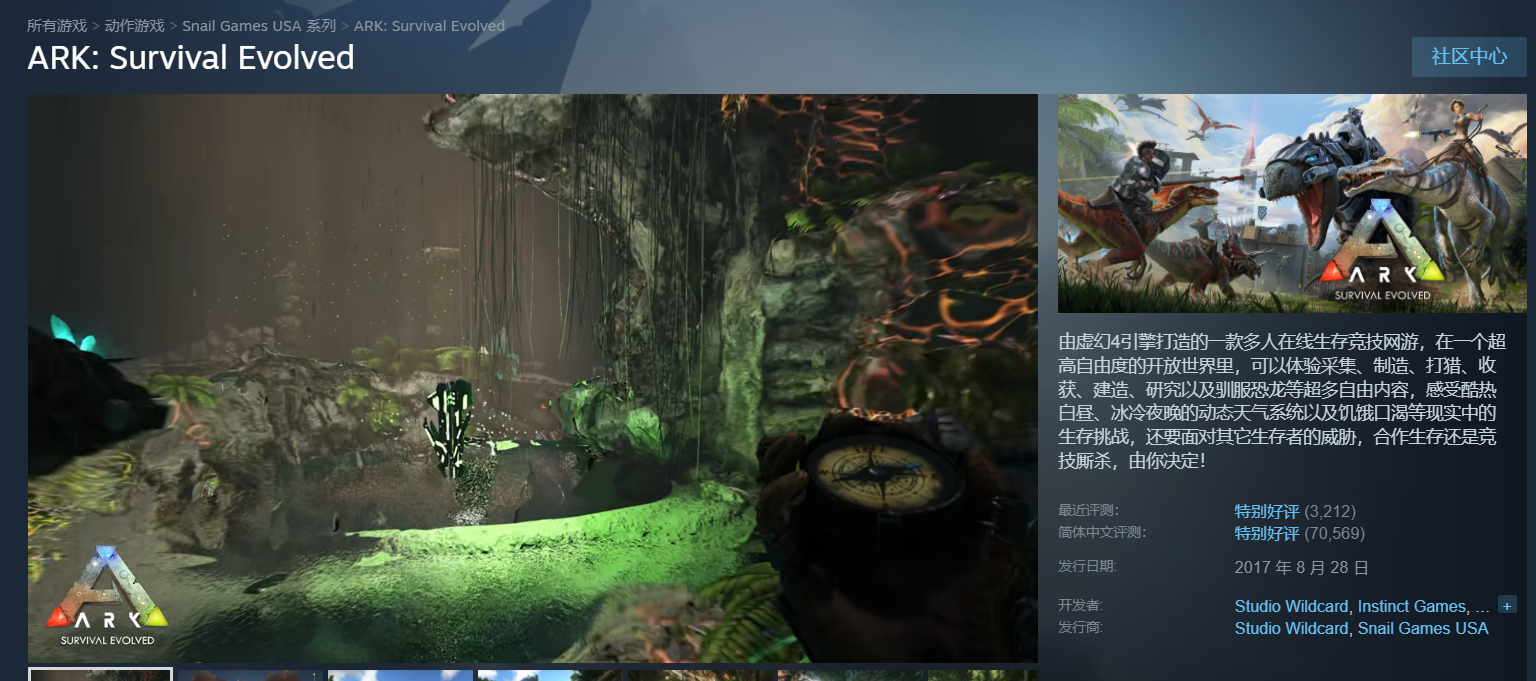
Task: Select the third media thumbnail with blue sky
Action: coord(400,676)
